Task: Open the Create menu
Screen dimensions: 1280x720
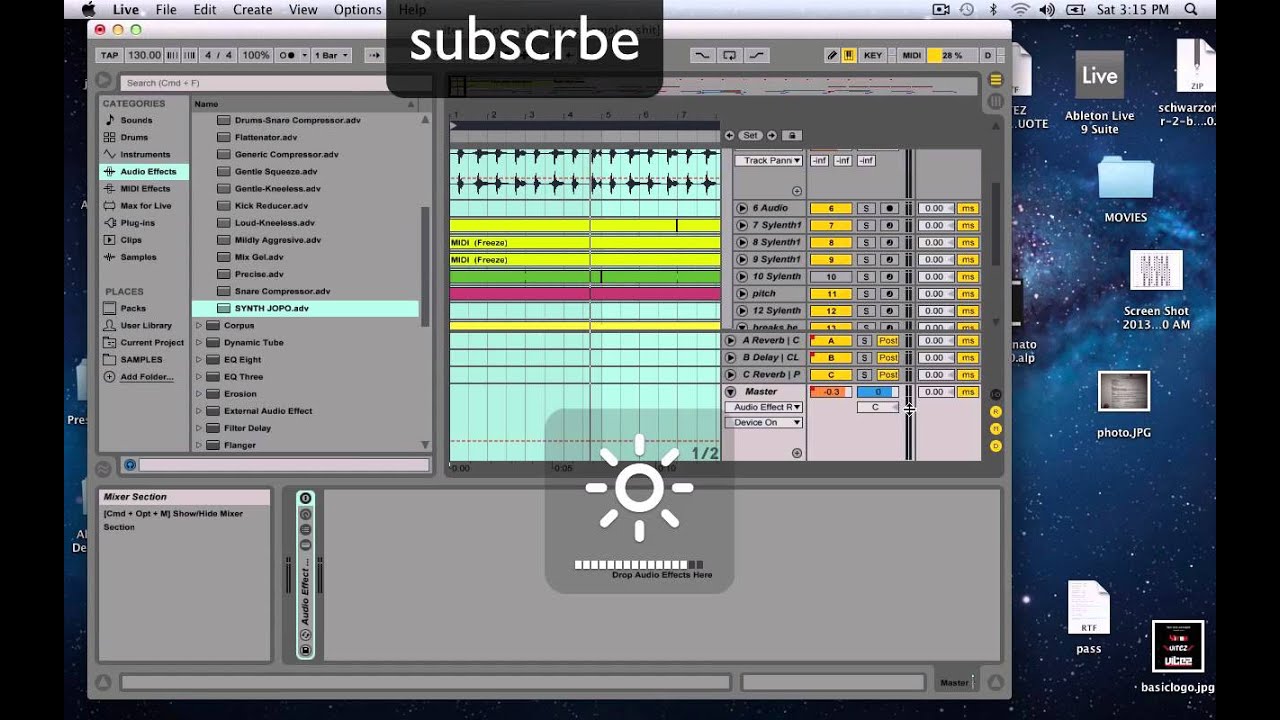Action: point(252,9)
